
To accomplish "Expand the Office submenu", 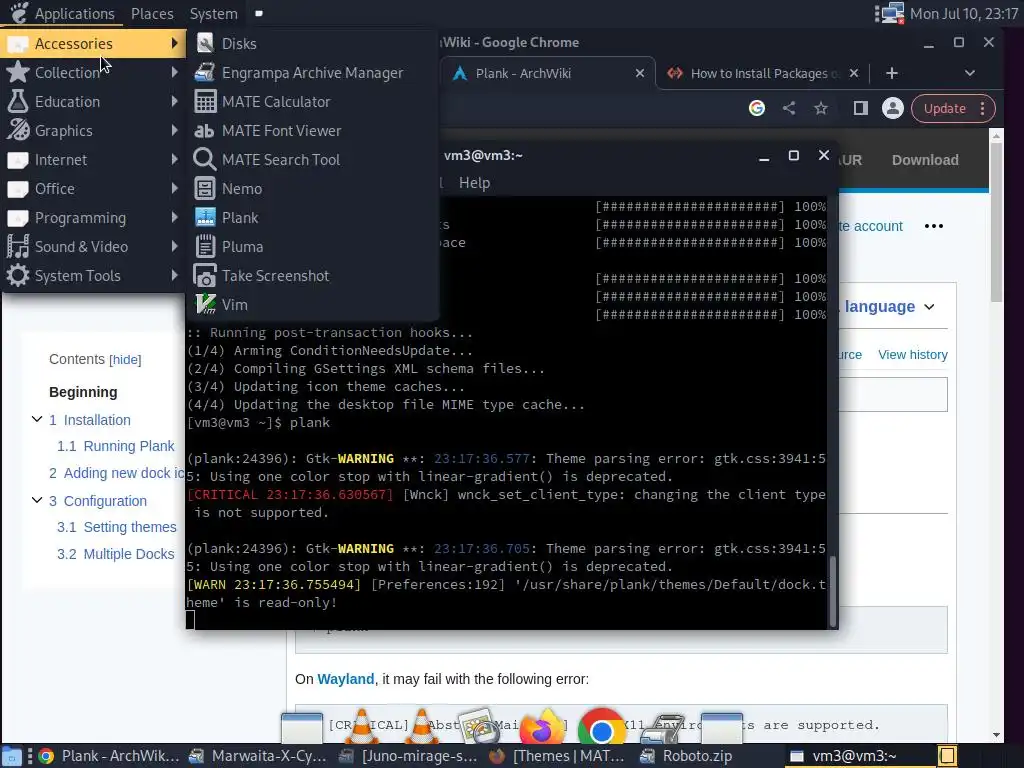I will point(93,189).
